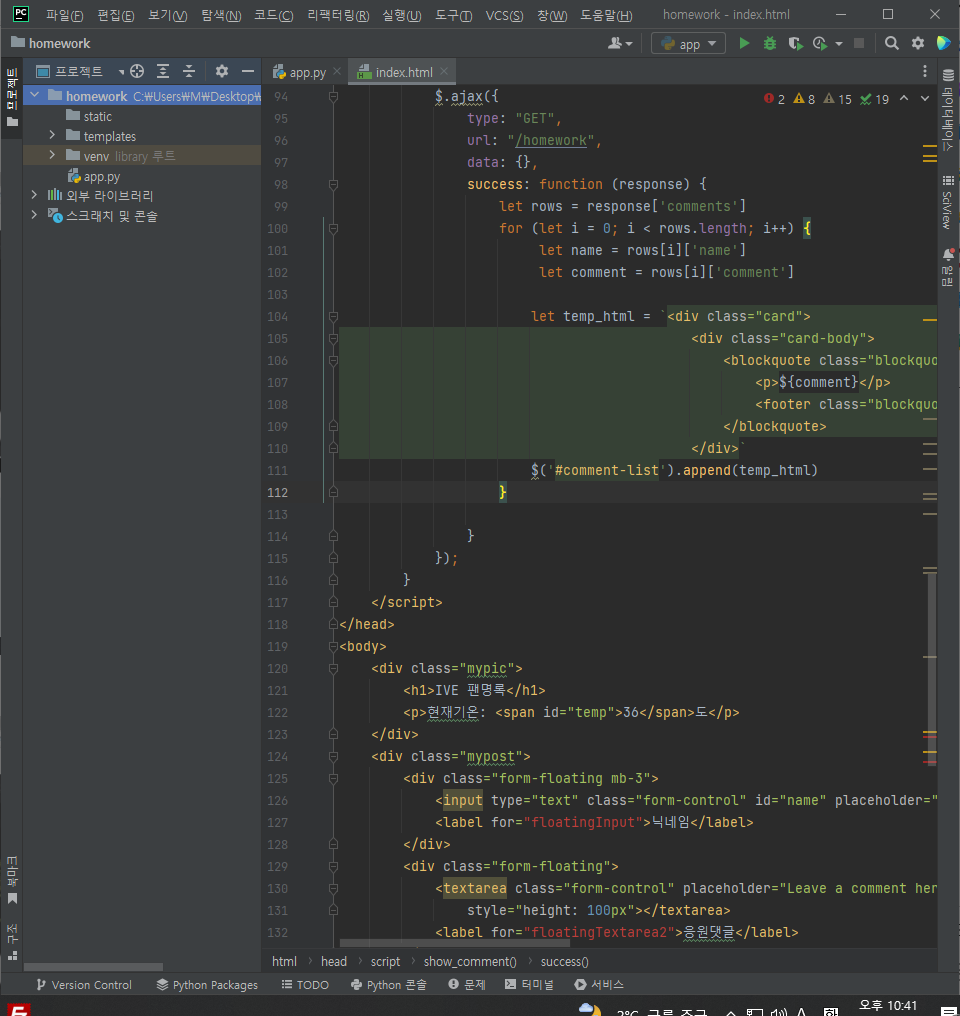
Task: Open the SciView tool window
Action: click(948, 202)
